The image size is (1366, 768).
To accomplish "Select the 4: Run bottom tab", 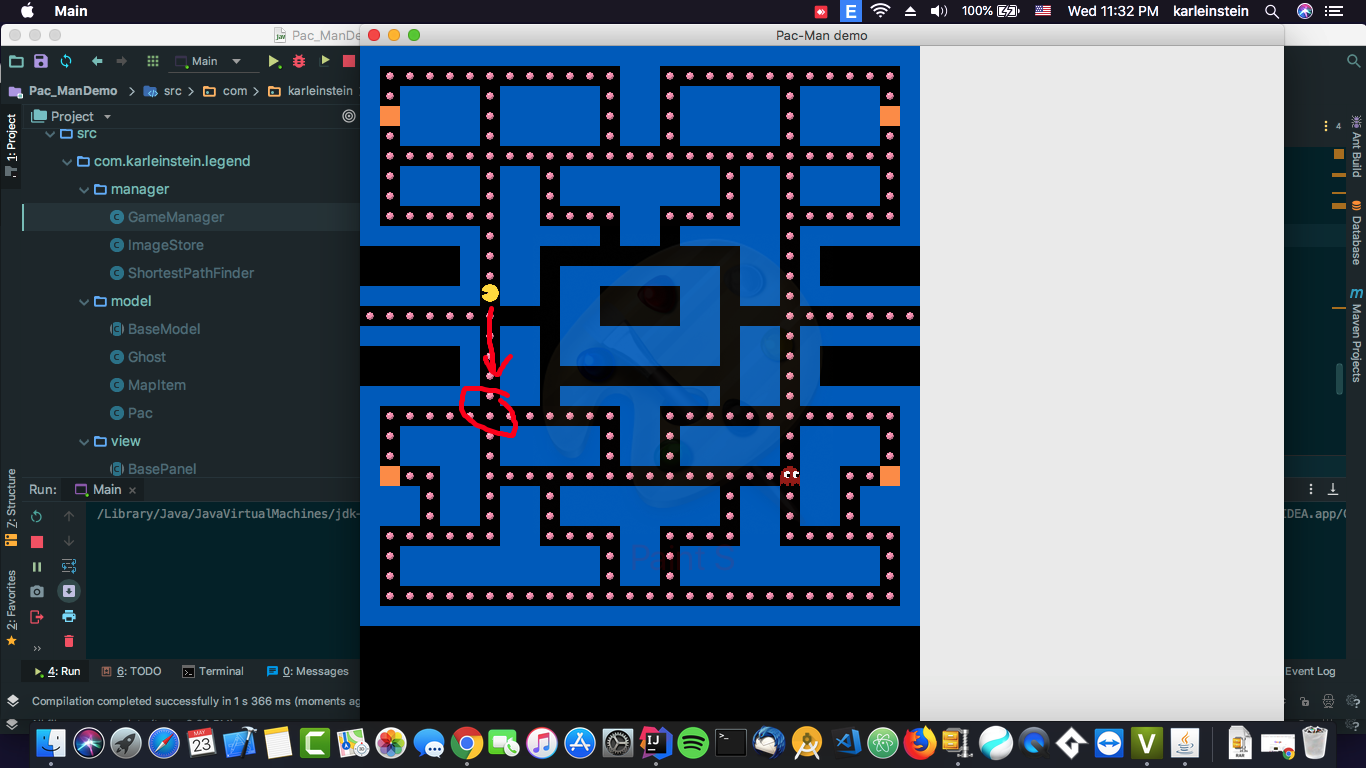I will click(57, 671).
